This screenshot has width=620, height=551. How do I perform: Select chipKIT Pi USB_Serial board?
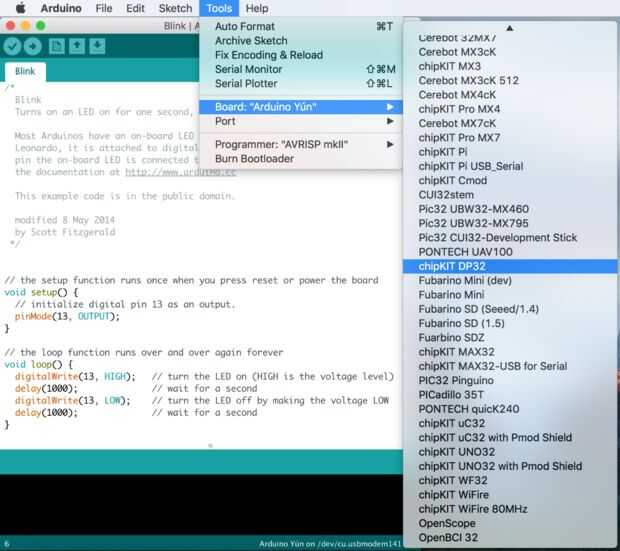point(510,166)
